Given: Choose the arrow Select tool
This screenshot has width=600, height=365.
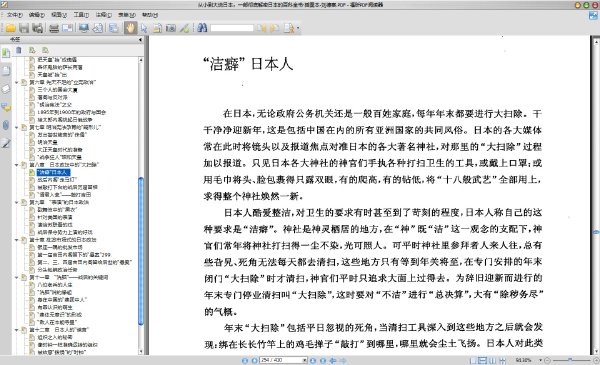Looking at the screenshot, I should pos(144,28).
